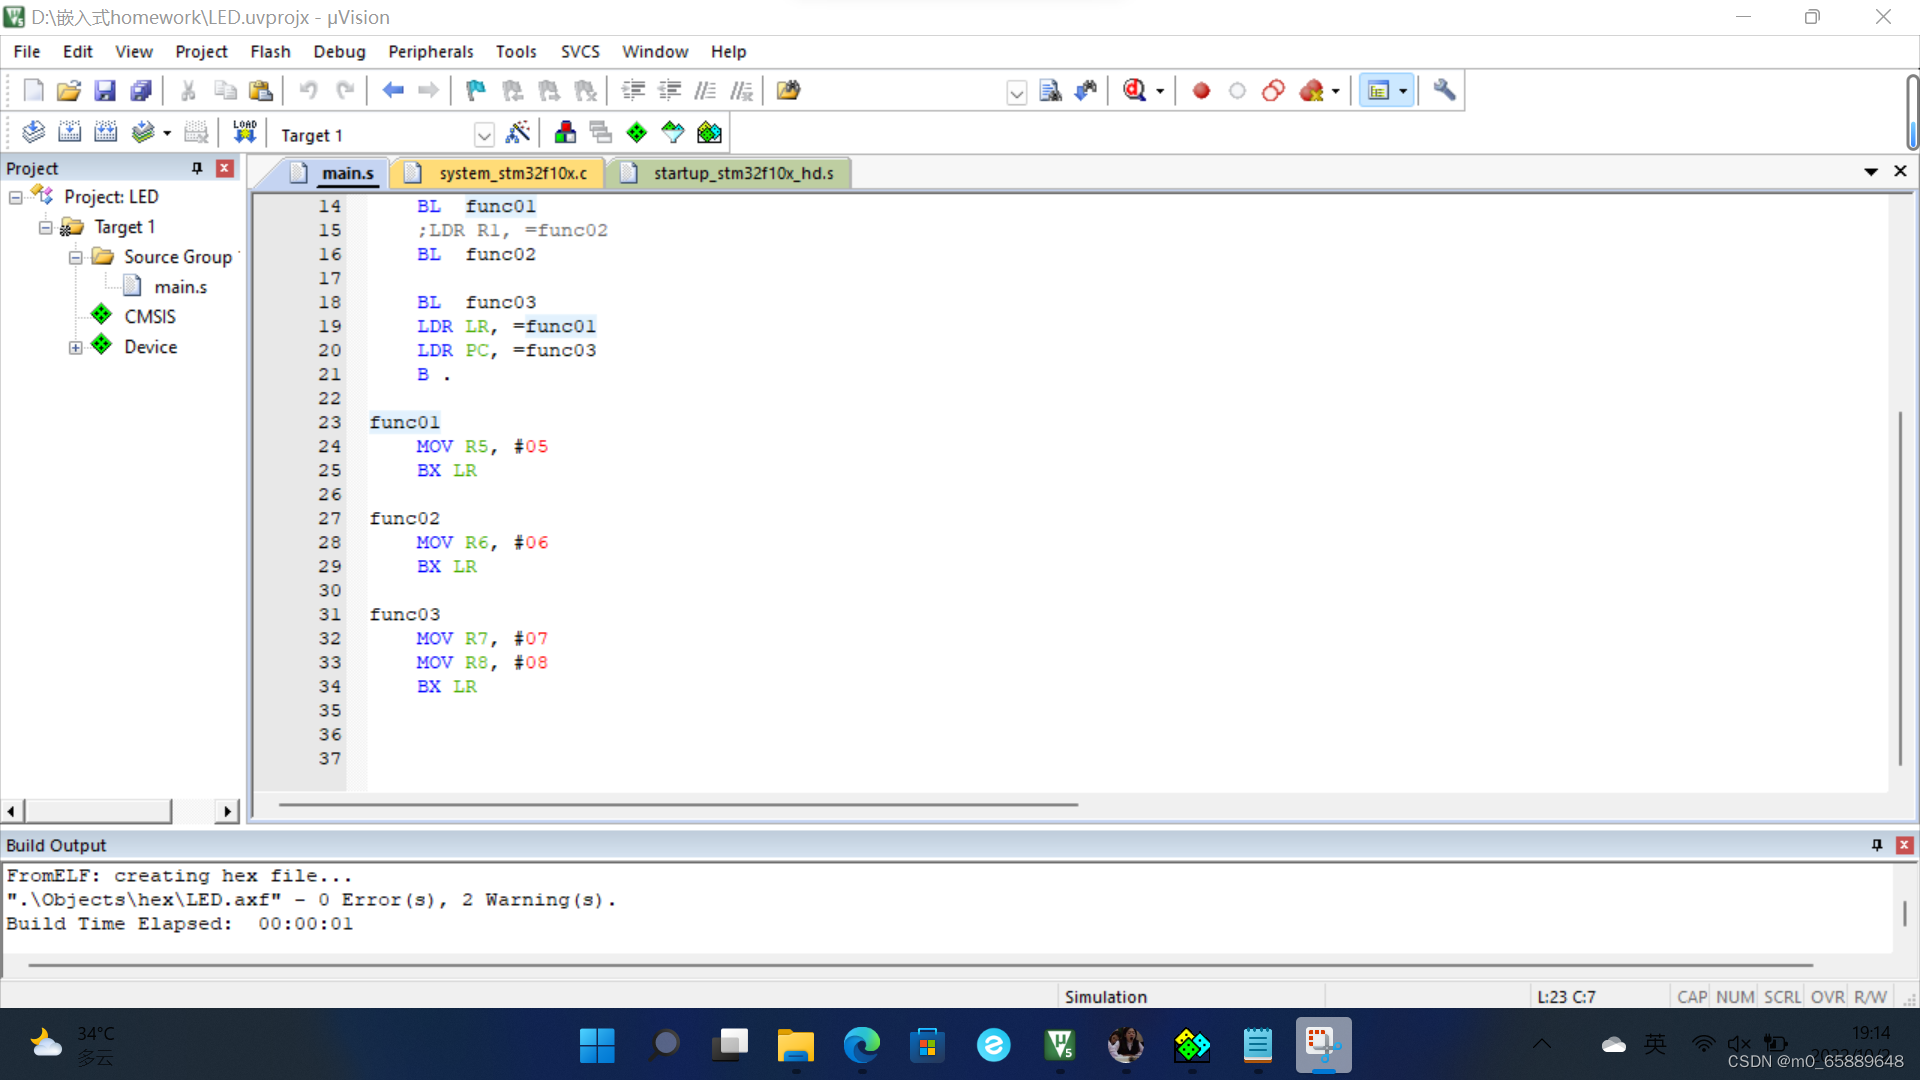Click Manage Run-Time Environment green diamond icon
This screenshot has height=1080, width=1920.
pyautogui.click(x=637, y=133)
